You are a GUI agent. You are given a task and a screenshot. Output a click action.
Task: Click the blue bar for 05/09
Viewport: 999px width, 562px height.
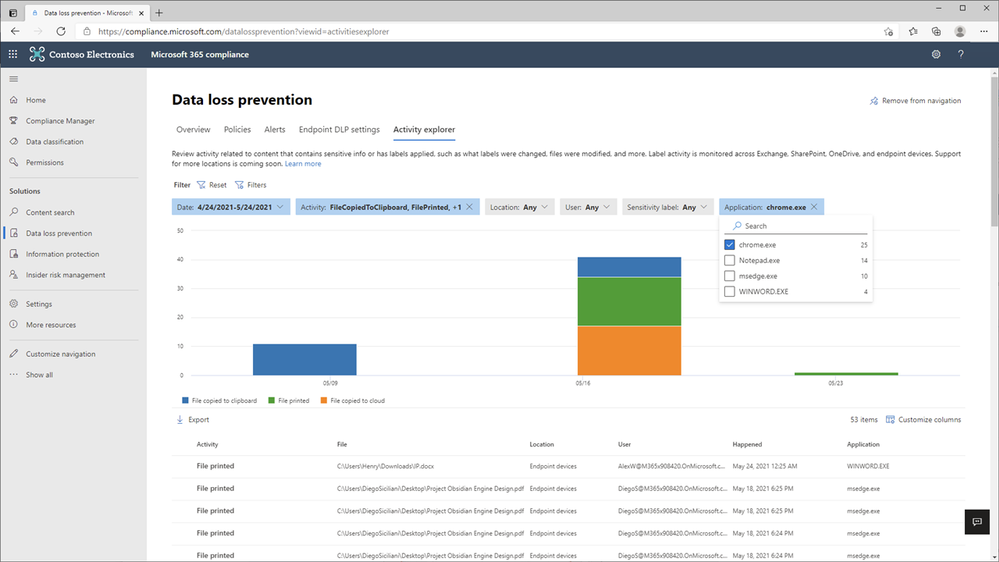pyautogui.click(x=305, y=360)
